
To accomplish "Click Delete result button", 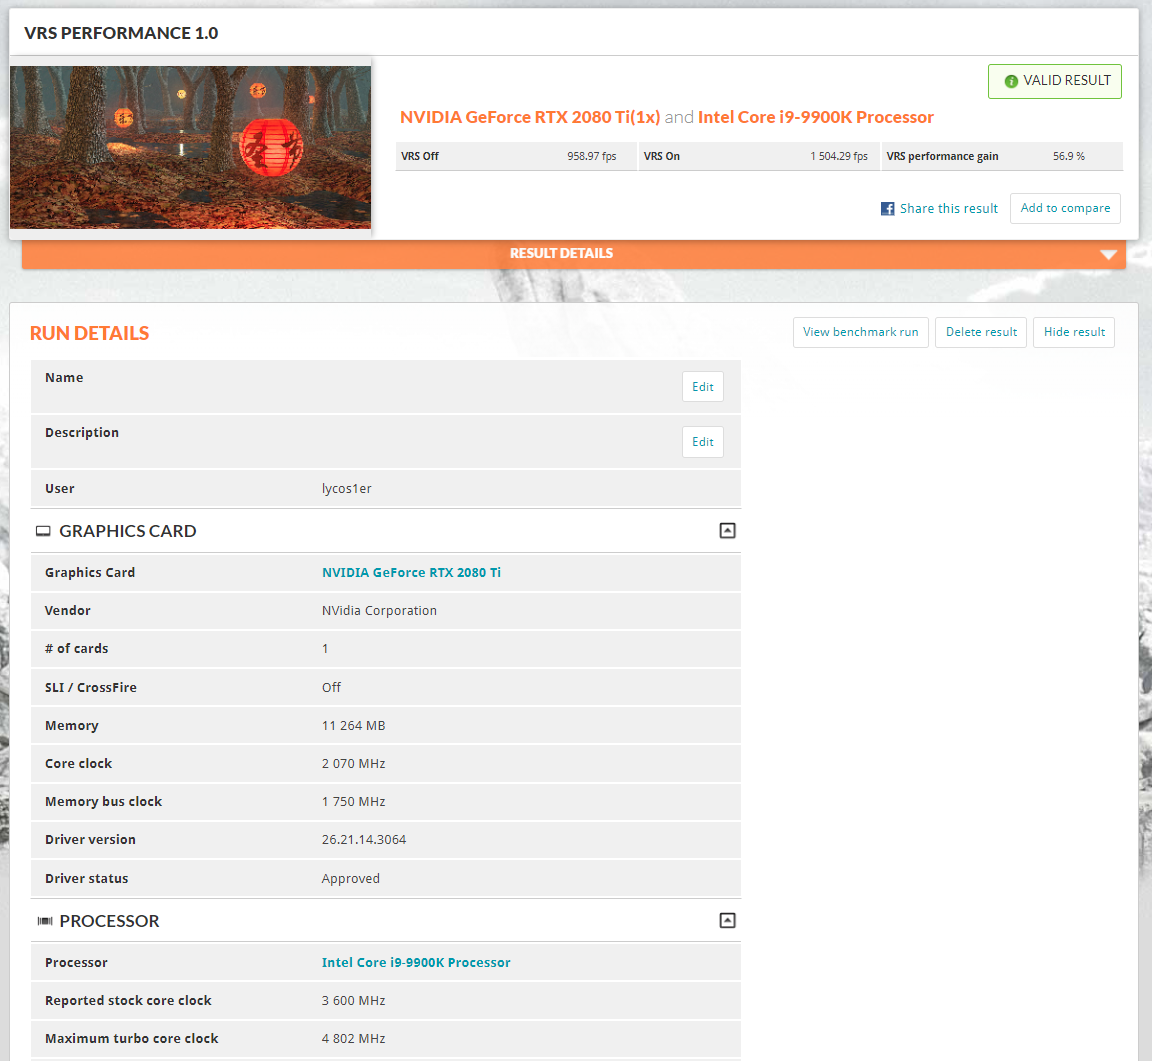I will pos(981,332).
